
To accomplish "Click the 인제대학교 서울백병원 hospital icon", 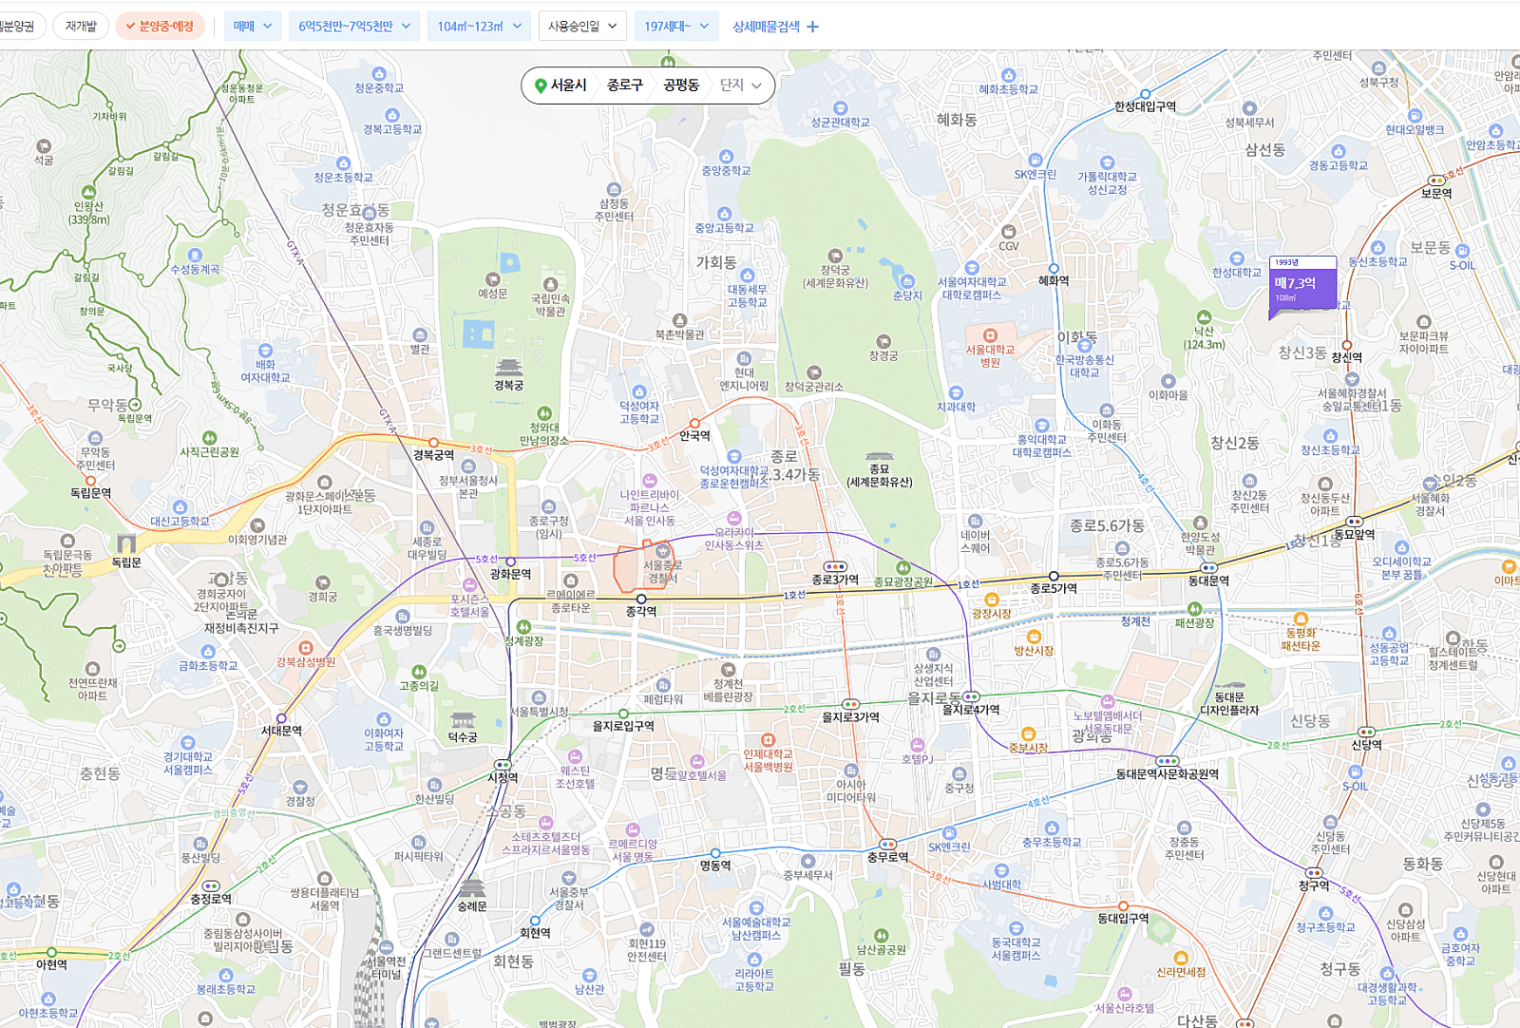I will click(768, 741).
